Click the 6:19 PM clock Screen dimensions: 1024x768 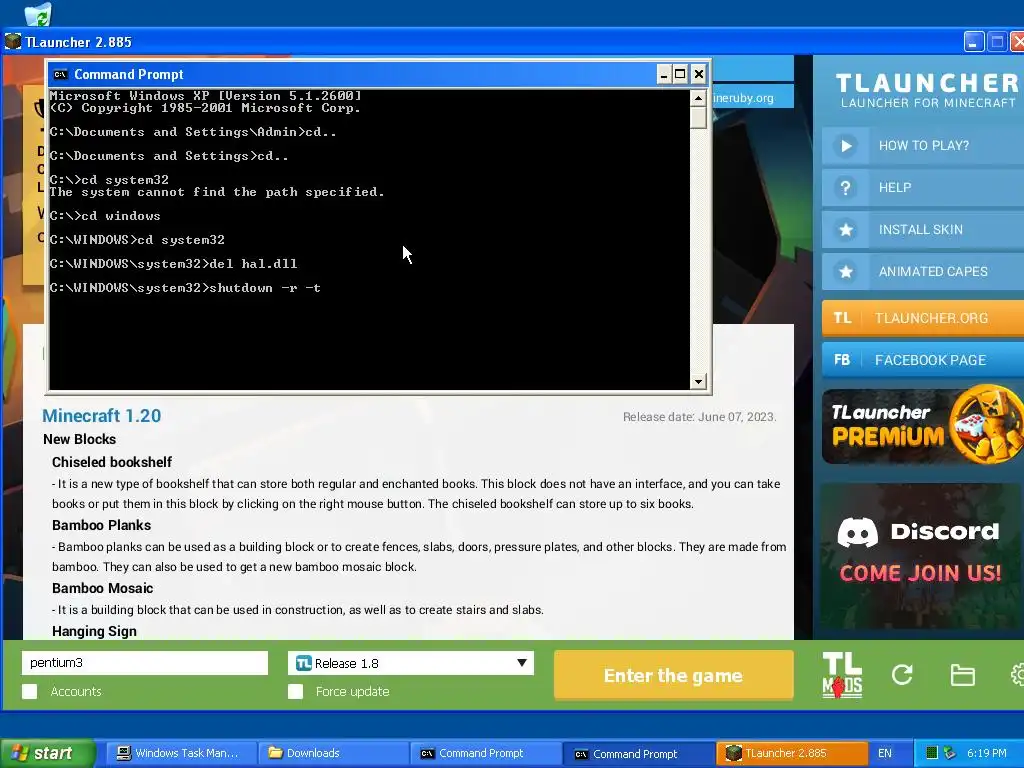pyautogui.click(x=986, y=753)
